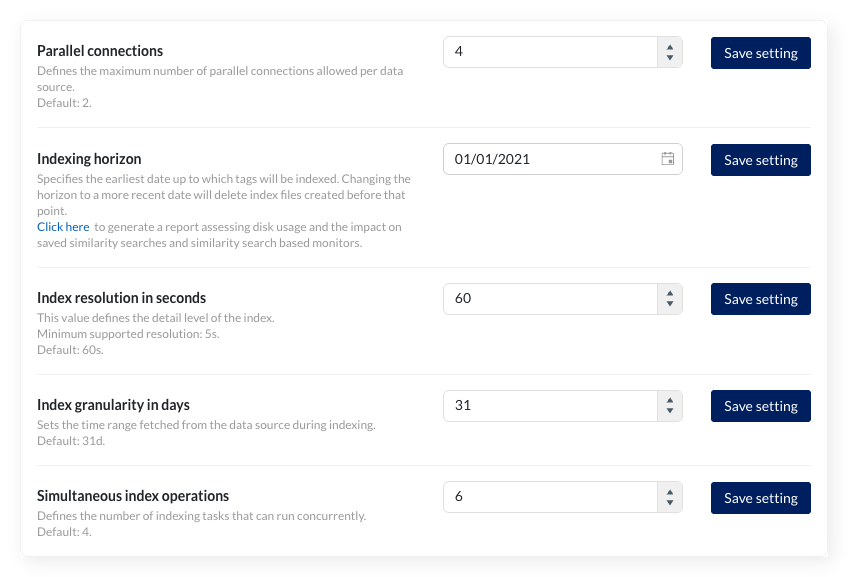
Task: Decrement Index resolution using the down arrow
Action: [x=669, y=304]
